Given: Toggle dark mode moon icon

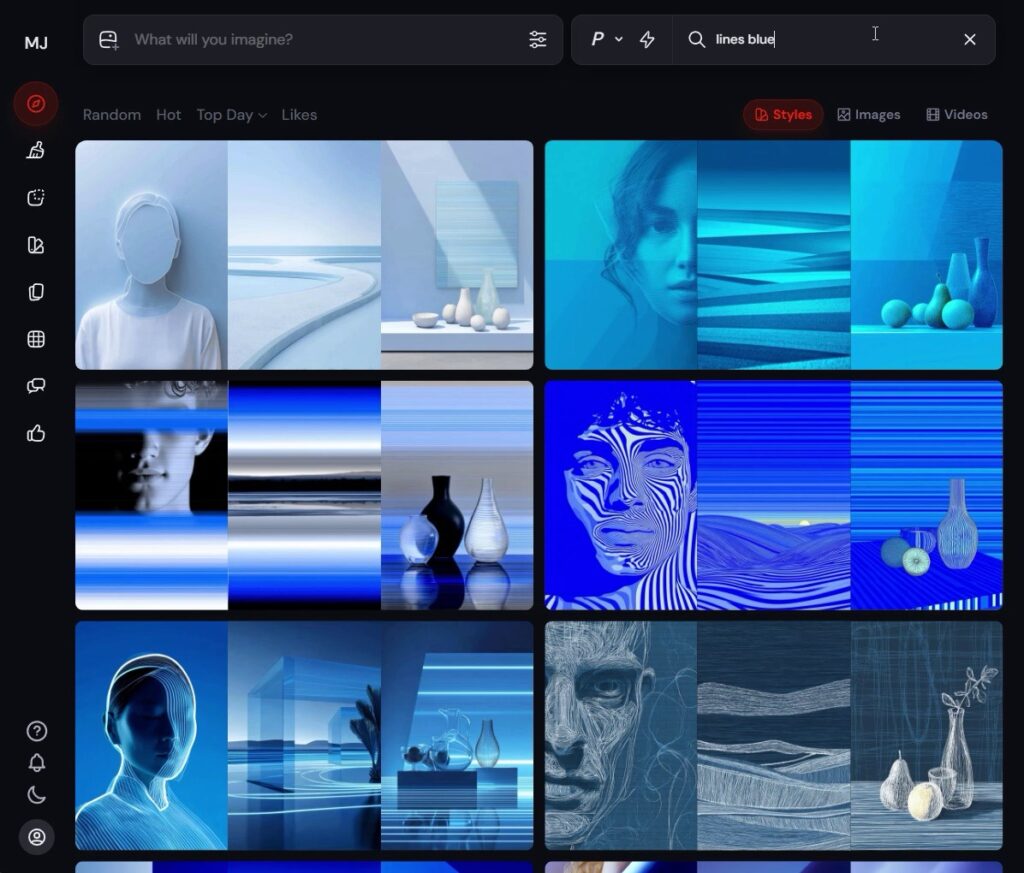Looking at the screenshot, I should [x=36, y=796].
